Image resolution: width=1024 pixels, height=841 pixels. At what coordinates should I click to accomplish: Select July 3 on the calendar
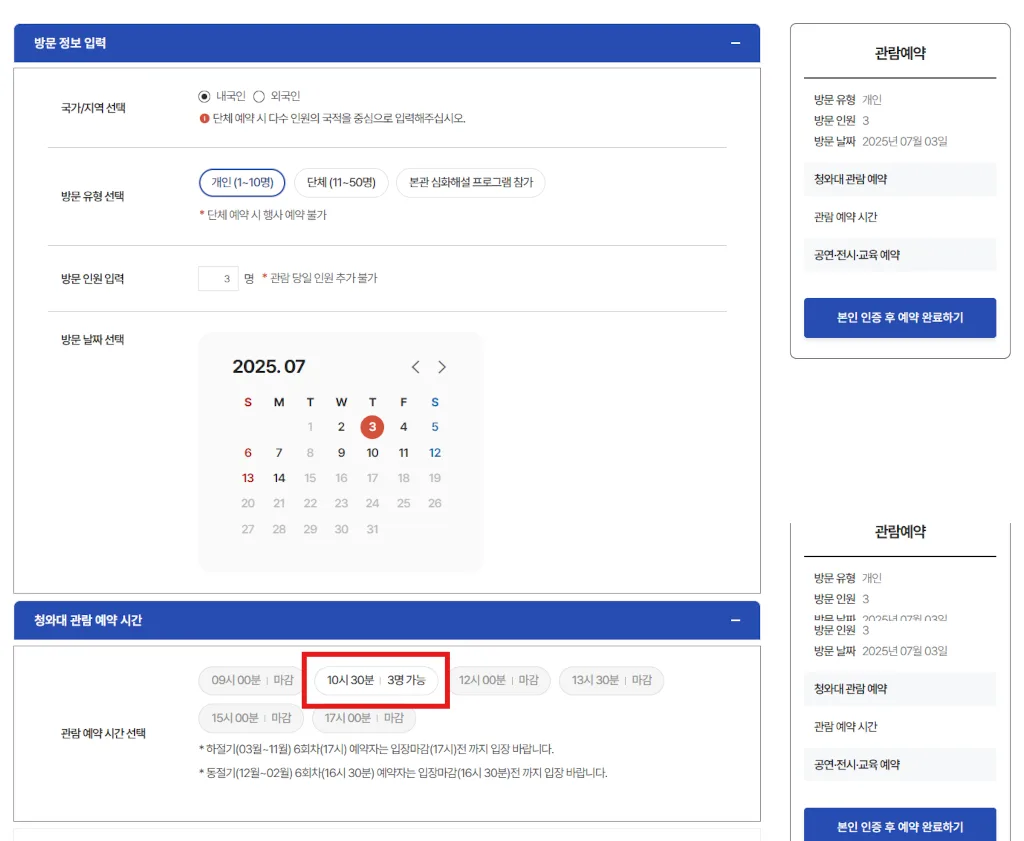[372, 427]
